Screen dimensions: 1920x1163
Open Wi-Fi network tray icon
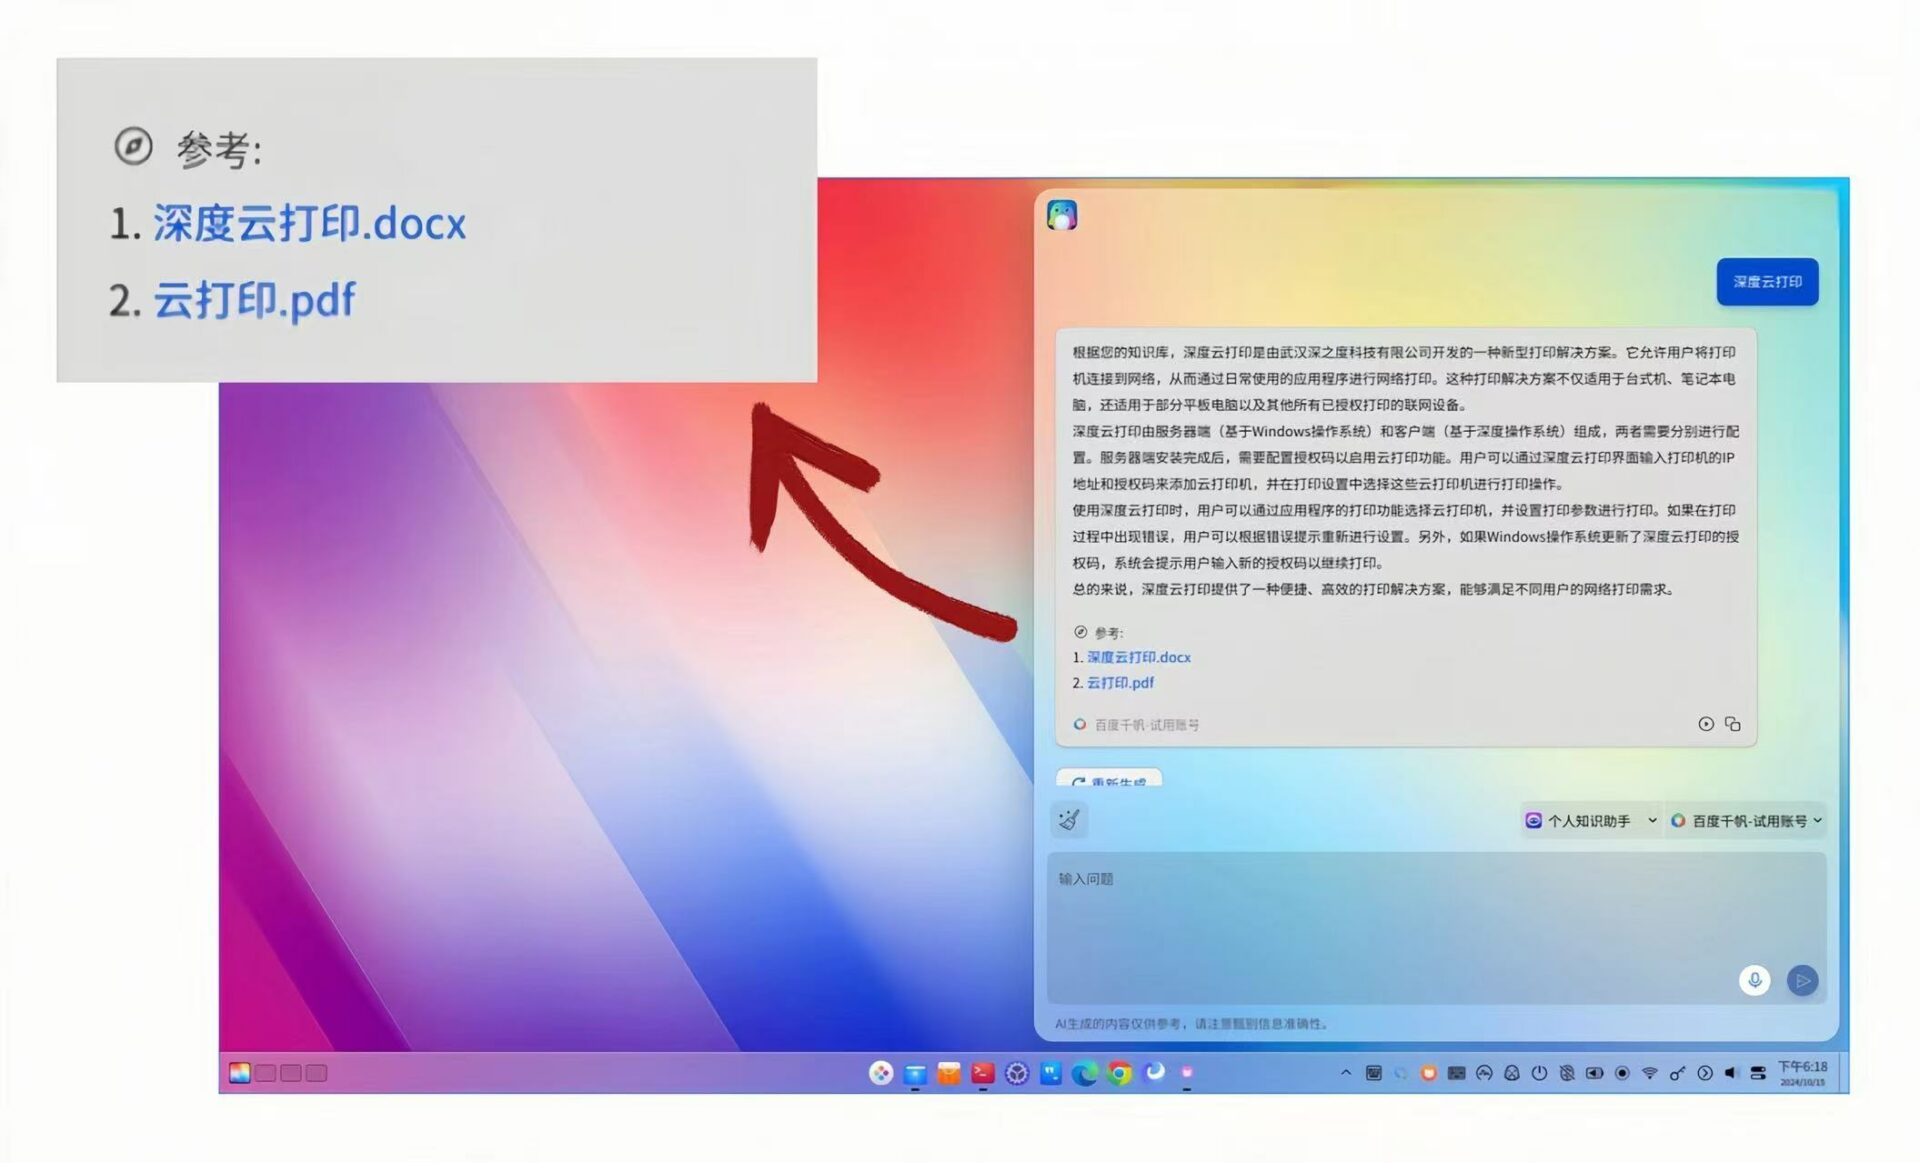[x=1650, y=1073]
